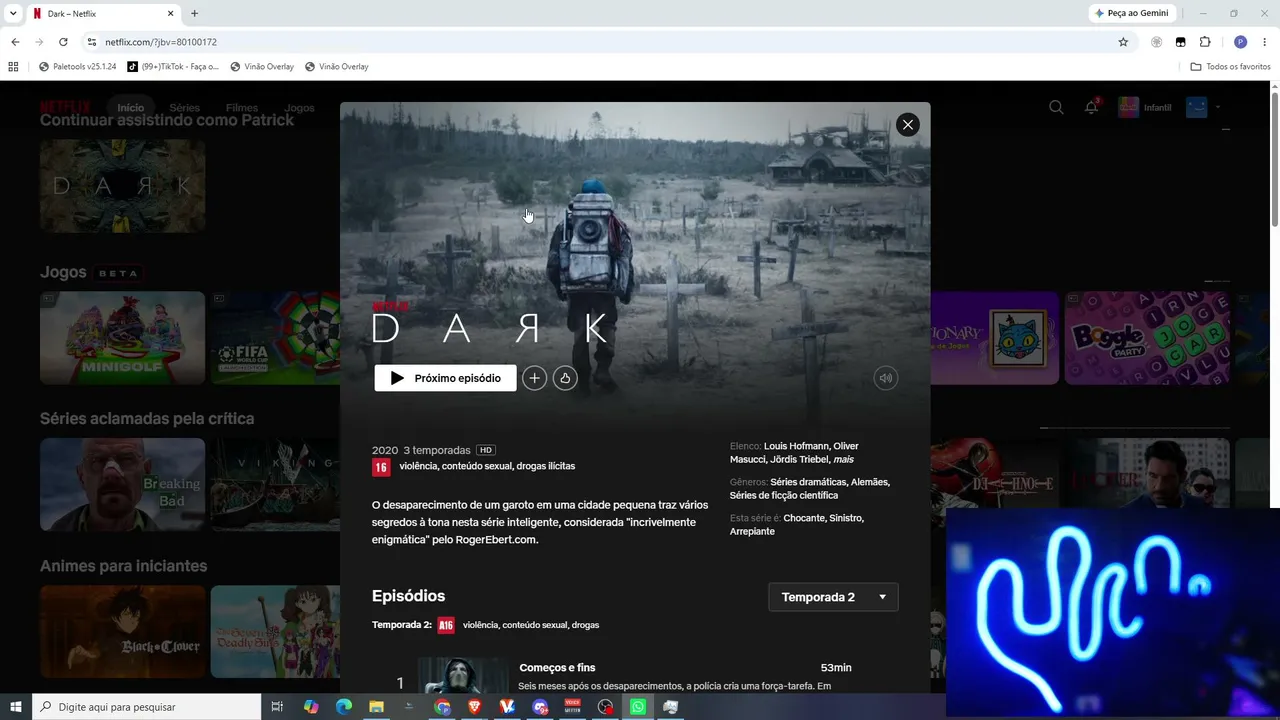Open the Minigolf game card

[123, 338]
